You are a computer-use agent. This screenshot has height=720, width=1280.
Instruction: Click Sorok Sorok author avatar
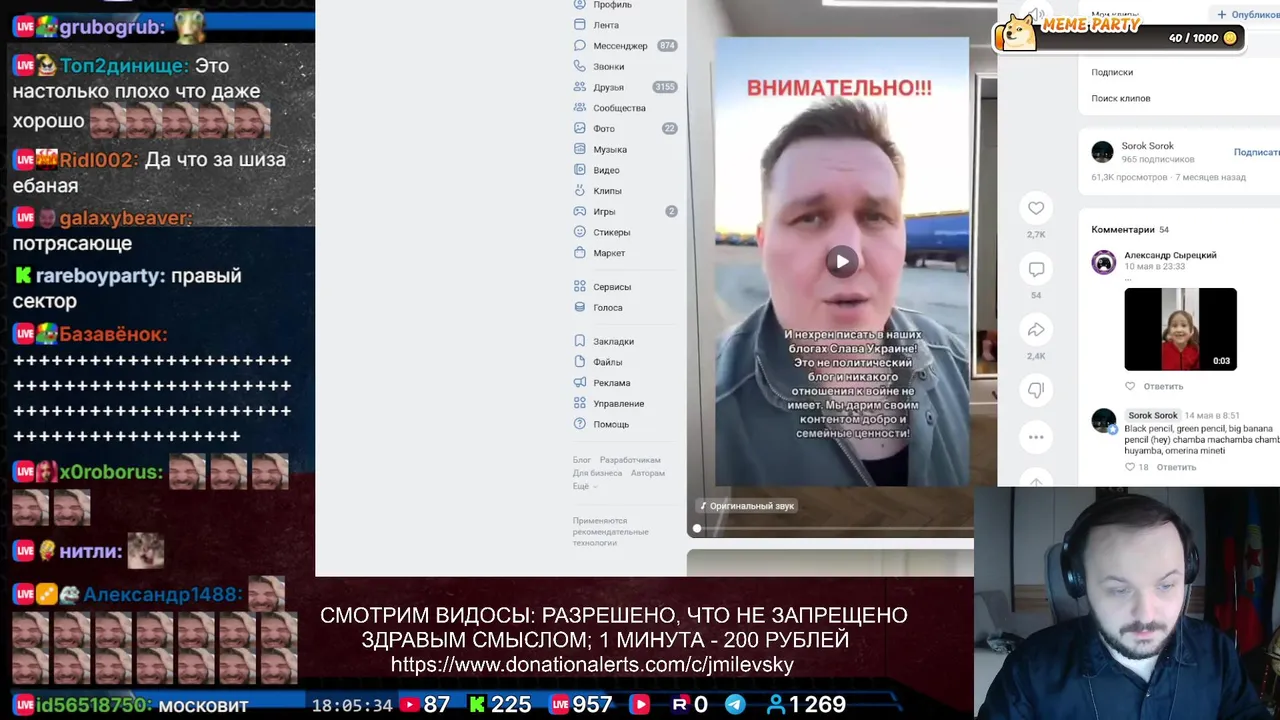(1103, 152)
